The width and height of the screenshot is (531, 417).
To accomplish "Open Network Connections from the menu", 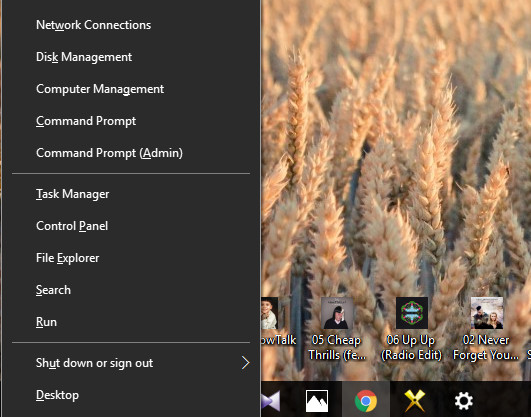I will pos(131,25).
